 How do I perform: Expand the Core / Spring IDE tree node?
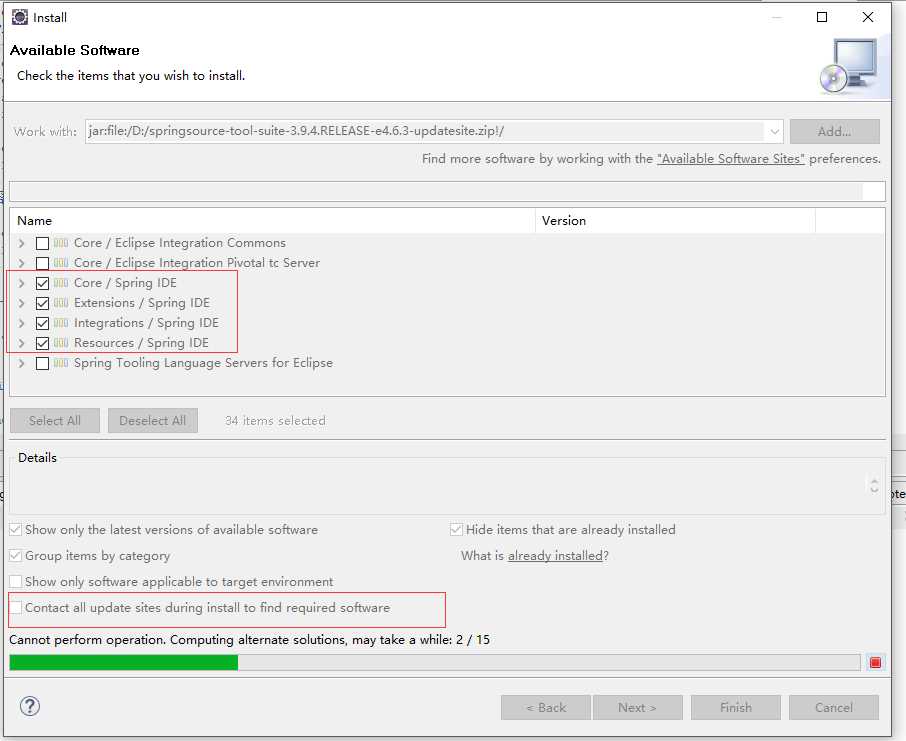(22, 283)
